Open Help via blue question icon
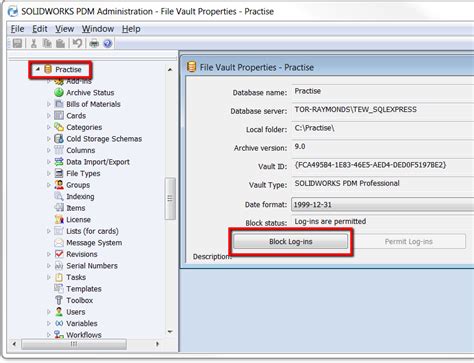Image resolution: width=474 pixels, height=363 pixels. [108, 43]
